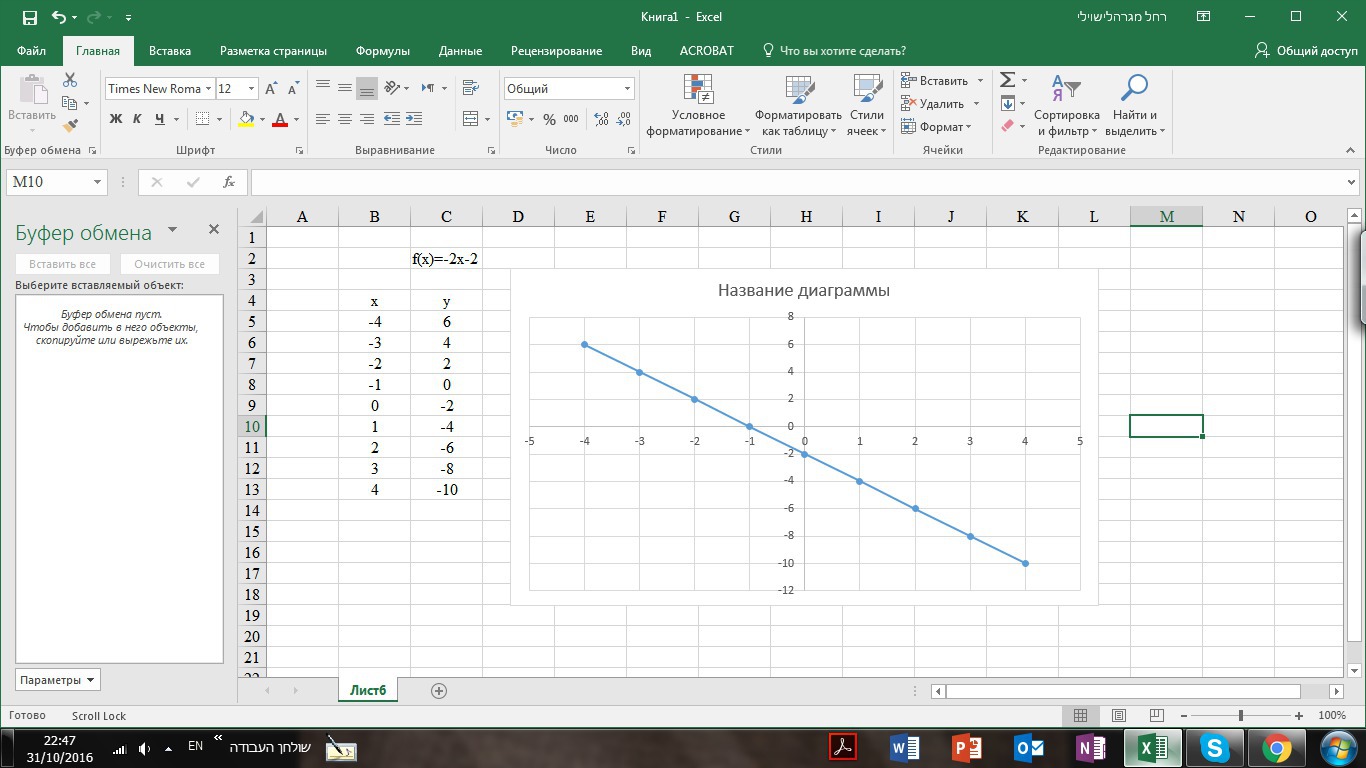Open PowerPoint from the taskbar
Screen dimensions: 1366x768
(x=967, y=747)
